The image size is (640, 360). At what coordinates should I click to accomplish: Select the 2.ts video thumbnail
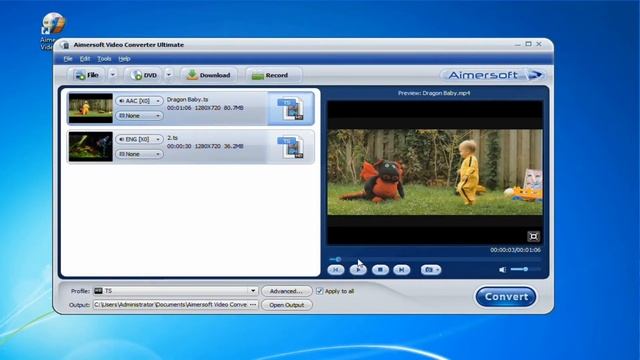point(91,147)
